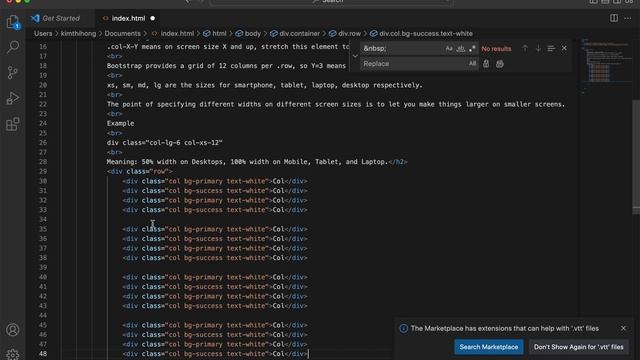This screenshot has height=360, width=640.
Task: Close index.html via the unsaved dot
Action: tap(153, 18)
